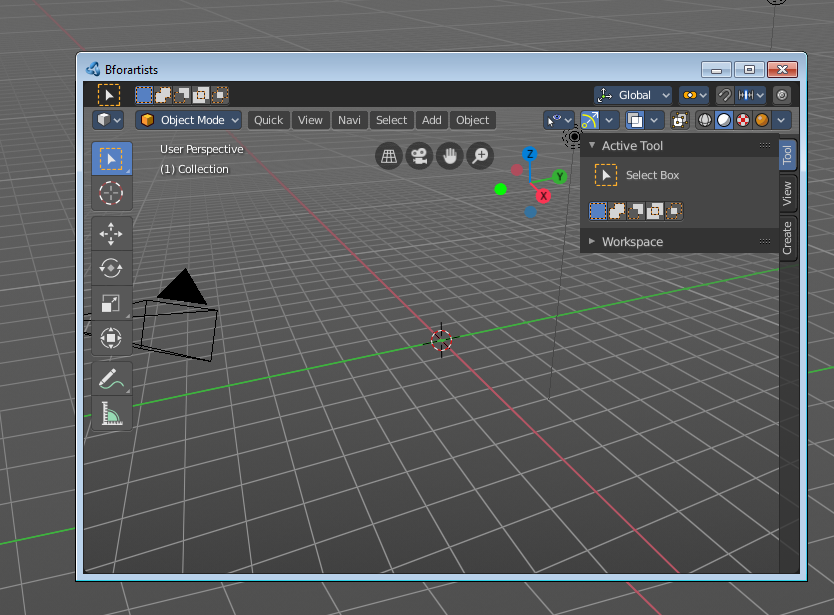The image size is (834, 615).
Task: Open the shading options dropdown arrow
Action: pyautogui.click(x=781, y=120)
